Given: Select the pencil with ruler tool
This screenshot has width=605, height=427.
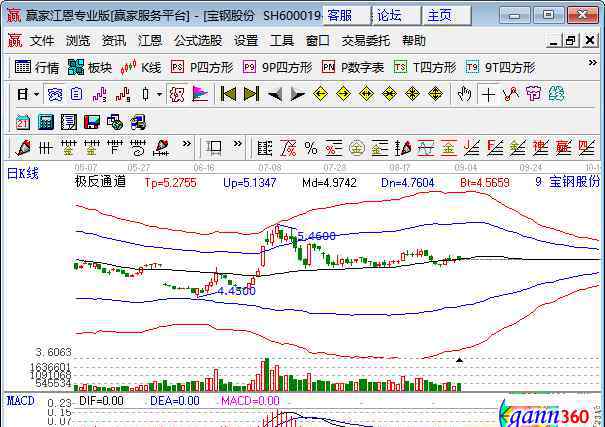Looking at the screenshot, I should [161, 148].
